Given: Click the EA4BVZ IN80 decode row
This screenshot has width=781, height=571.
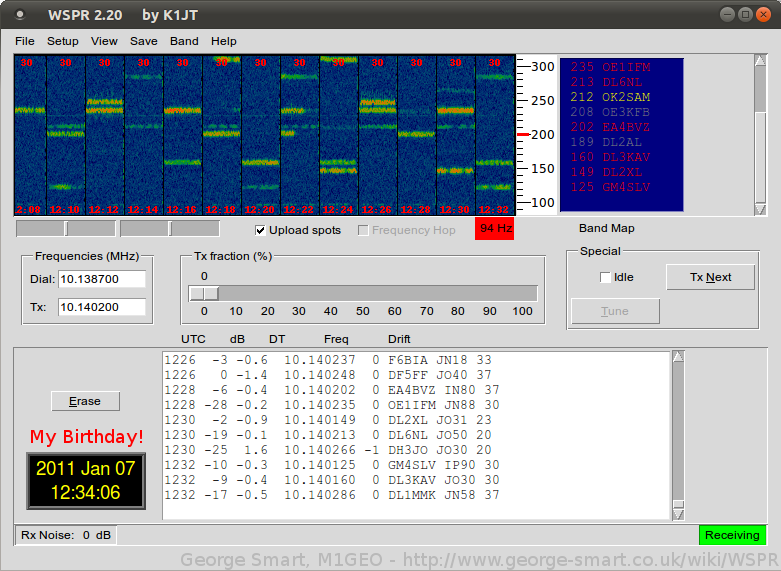Looking at the screenshot, I should 332,390.
